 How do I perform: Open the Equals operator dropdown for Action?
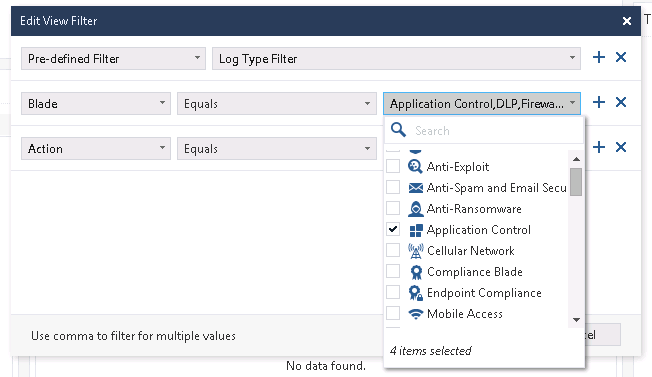[277, 148]
